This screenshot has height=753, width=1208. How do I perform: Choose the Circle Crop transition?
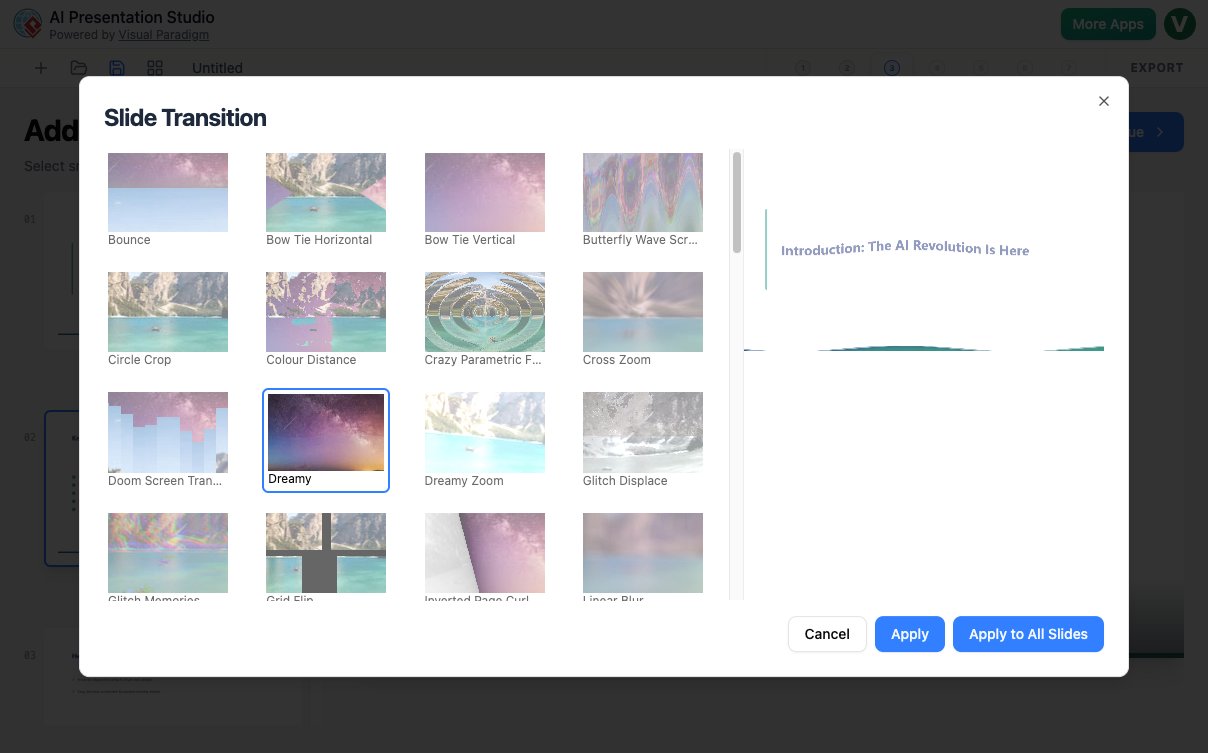[168, 312]
